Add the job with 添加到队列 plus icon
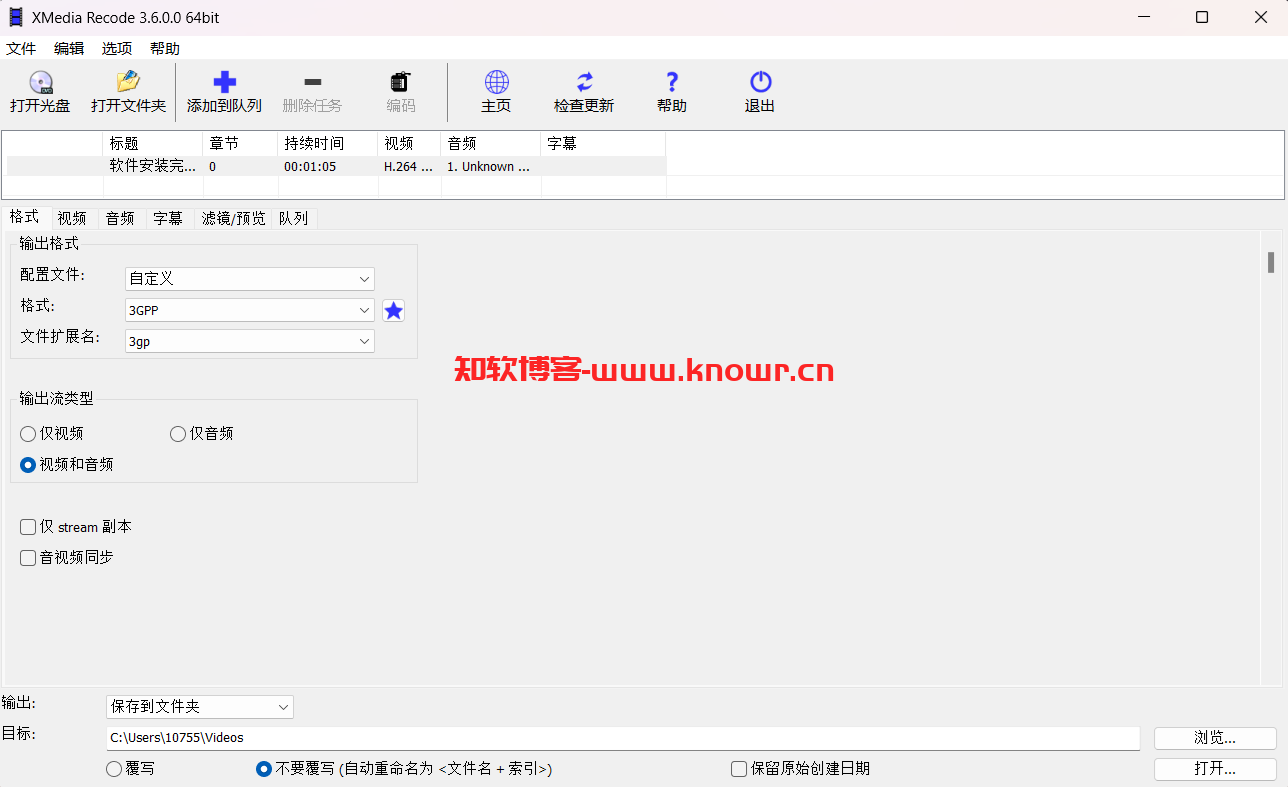This screenshot has height=787, width=1288. [225, 83]
